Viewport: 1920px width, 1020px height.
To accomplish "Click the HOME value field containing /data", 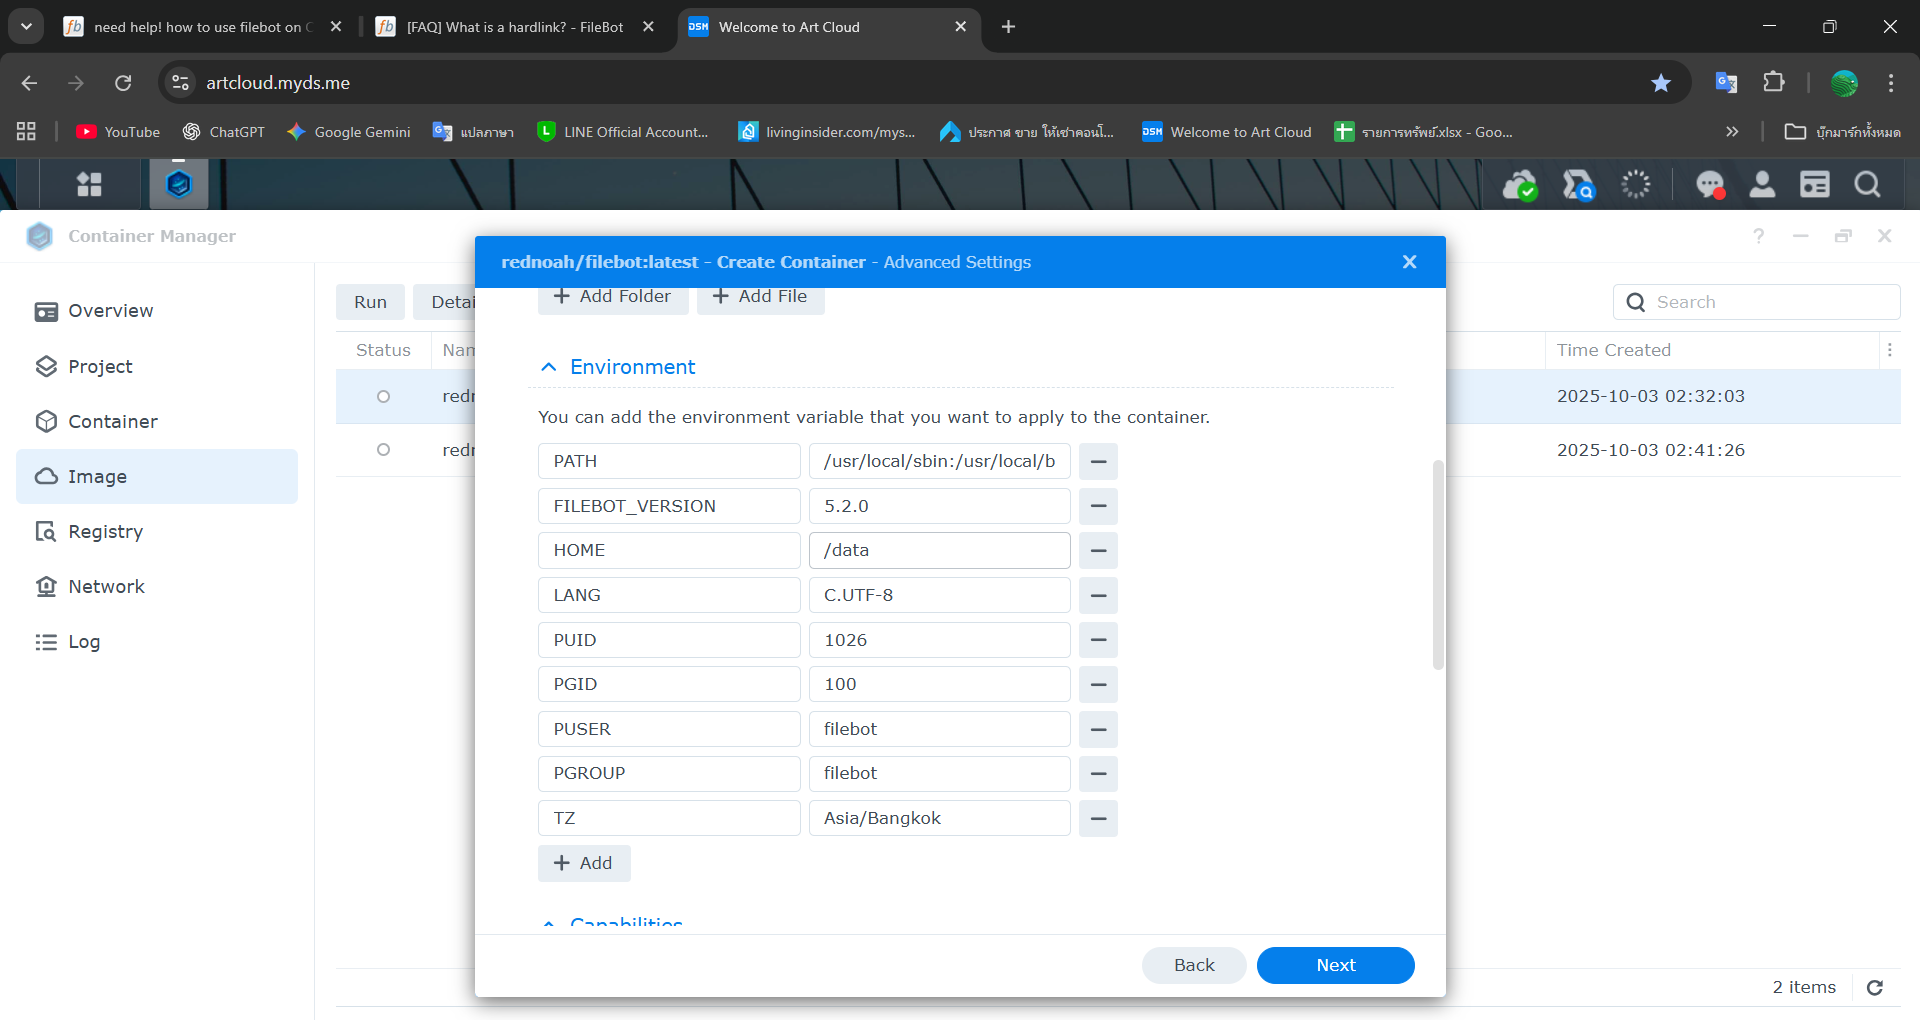I will (x=939, y=550).
